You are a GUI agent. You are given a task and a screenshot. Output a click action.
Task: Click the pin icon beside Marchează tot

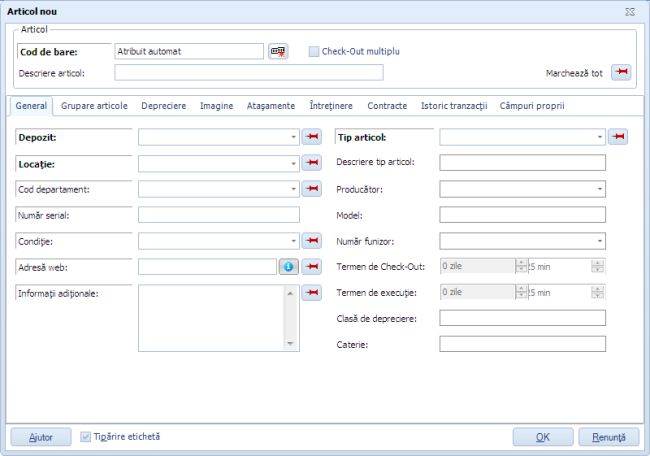[x=621, y=73]
